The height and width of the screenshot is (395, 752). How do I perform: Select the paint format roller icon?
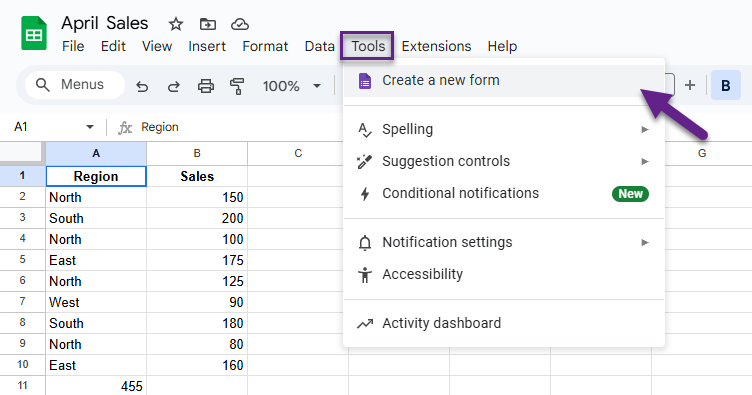tap(237, 86)
